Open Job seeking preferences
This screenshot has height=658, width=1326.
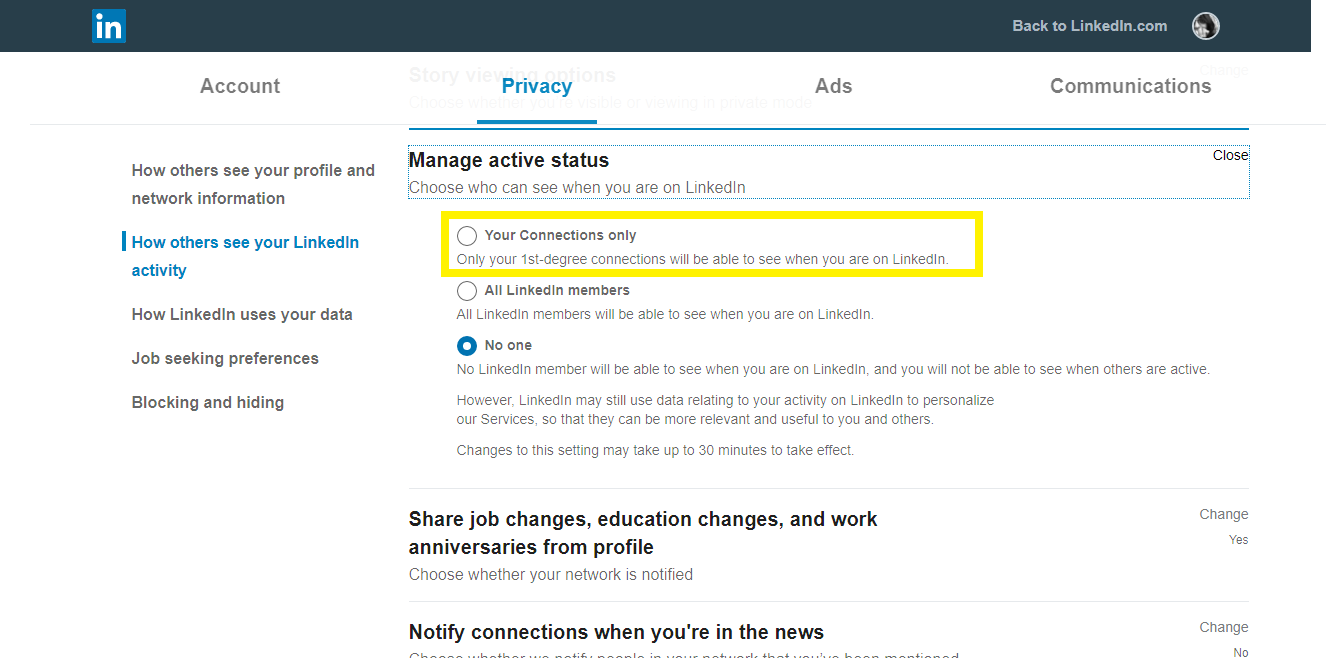[225, 358]
